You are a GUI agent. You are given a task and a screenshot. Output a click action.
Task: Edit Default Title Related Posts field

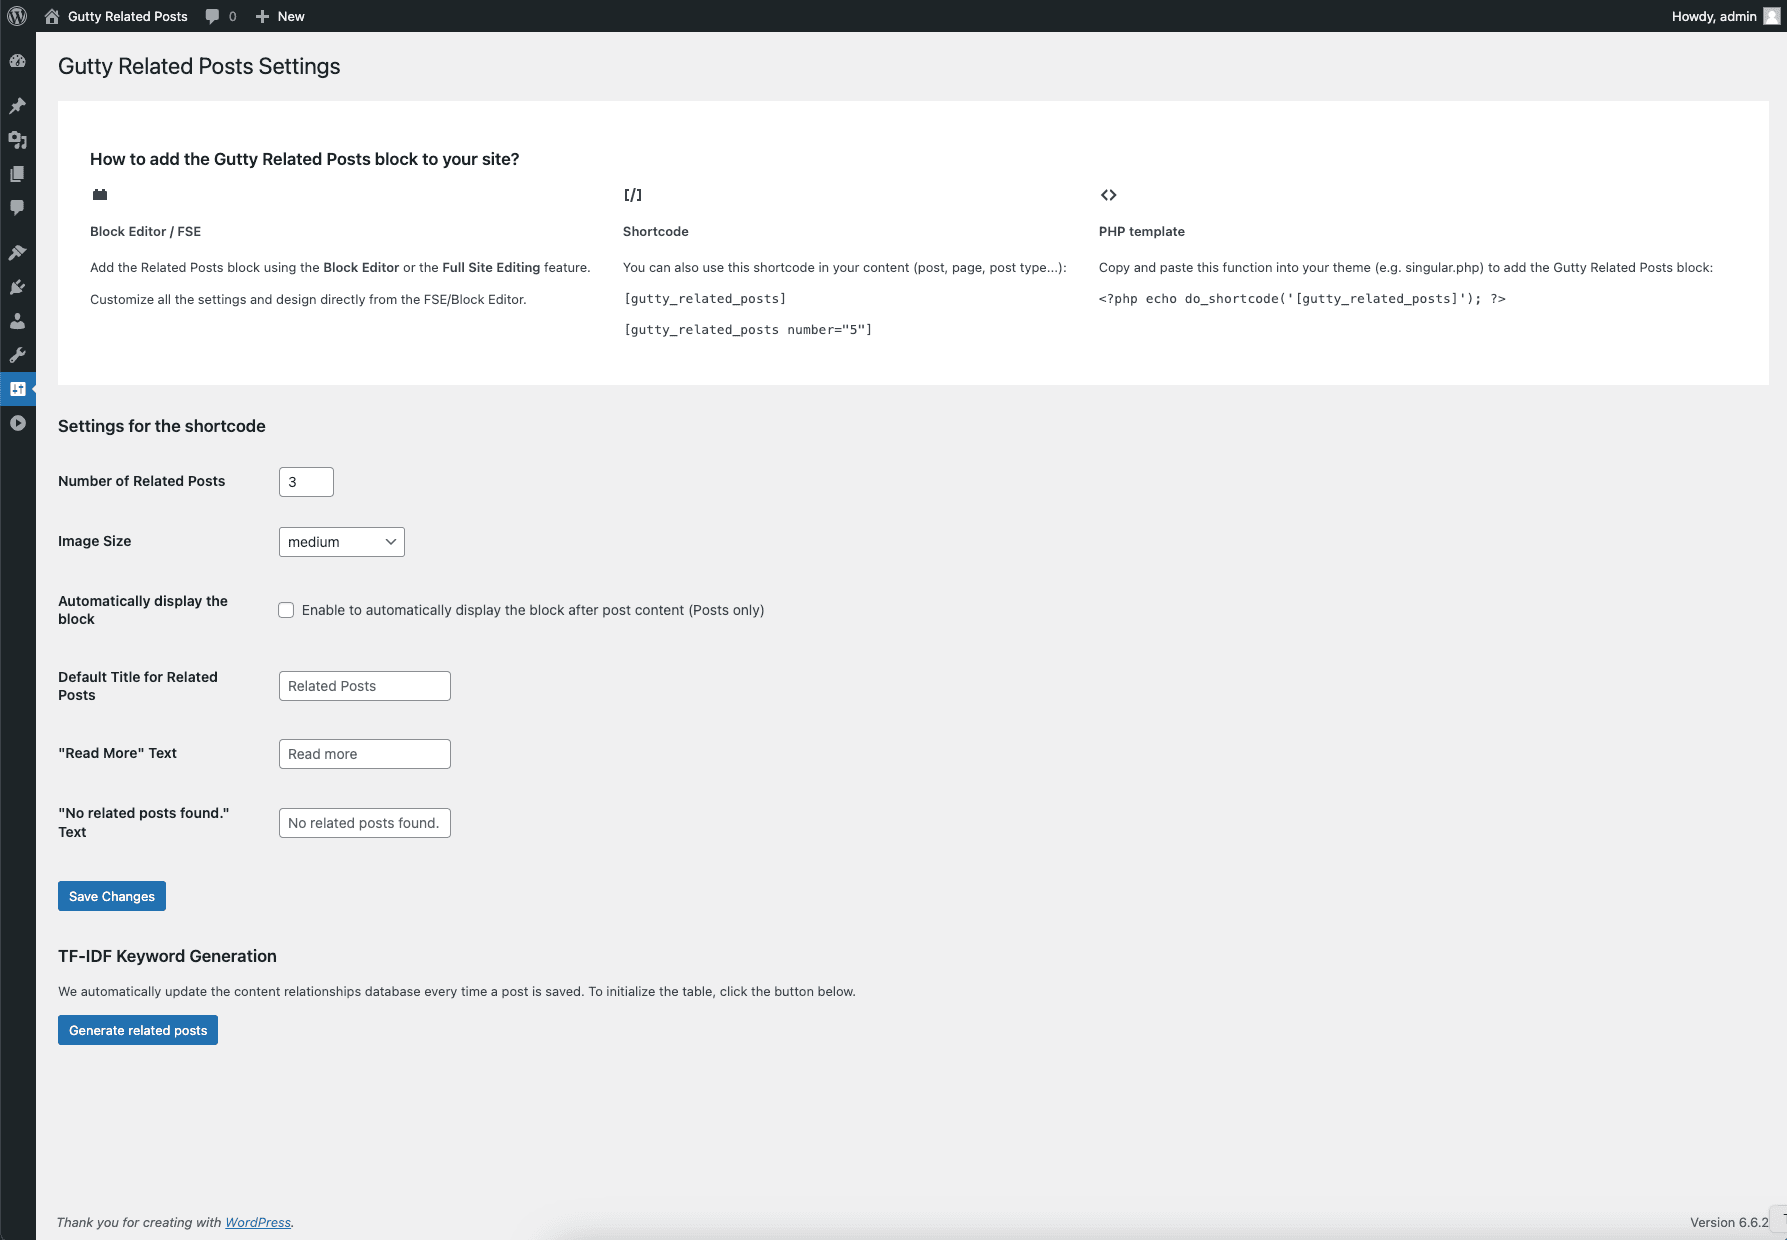point(365,686)
